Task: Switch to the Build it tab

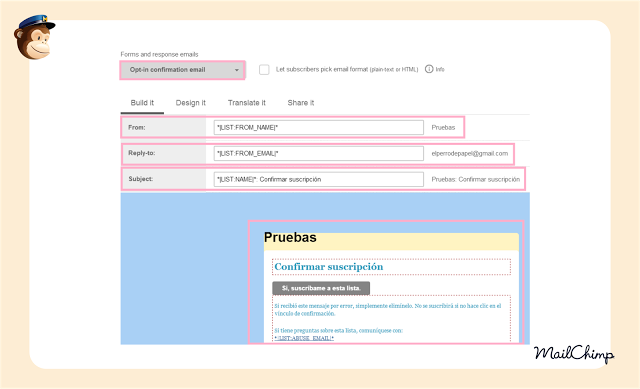Action: [142, 103]
